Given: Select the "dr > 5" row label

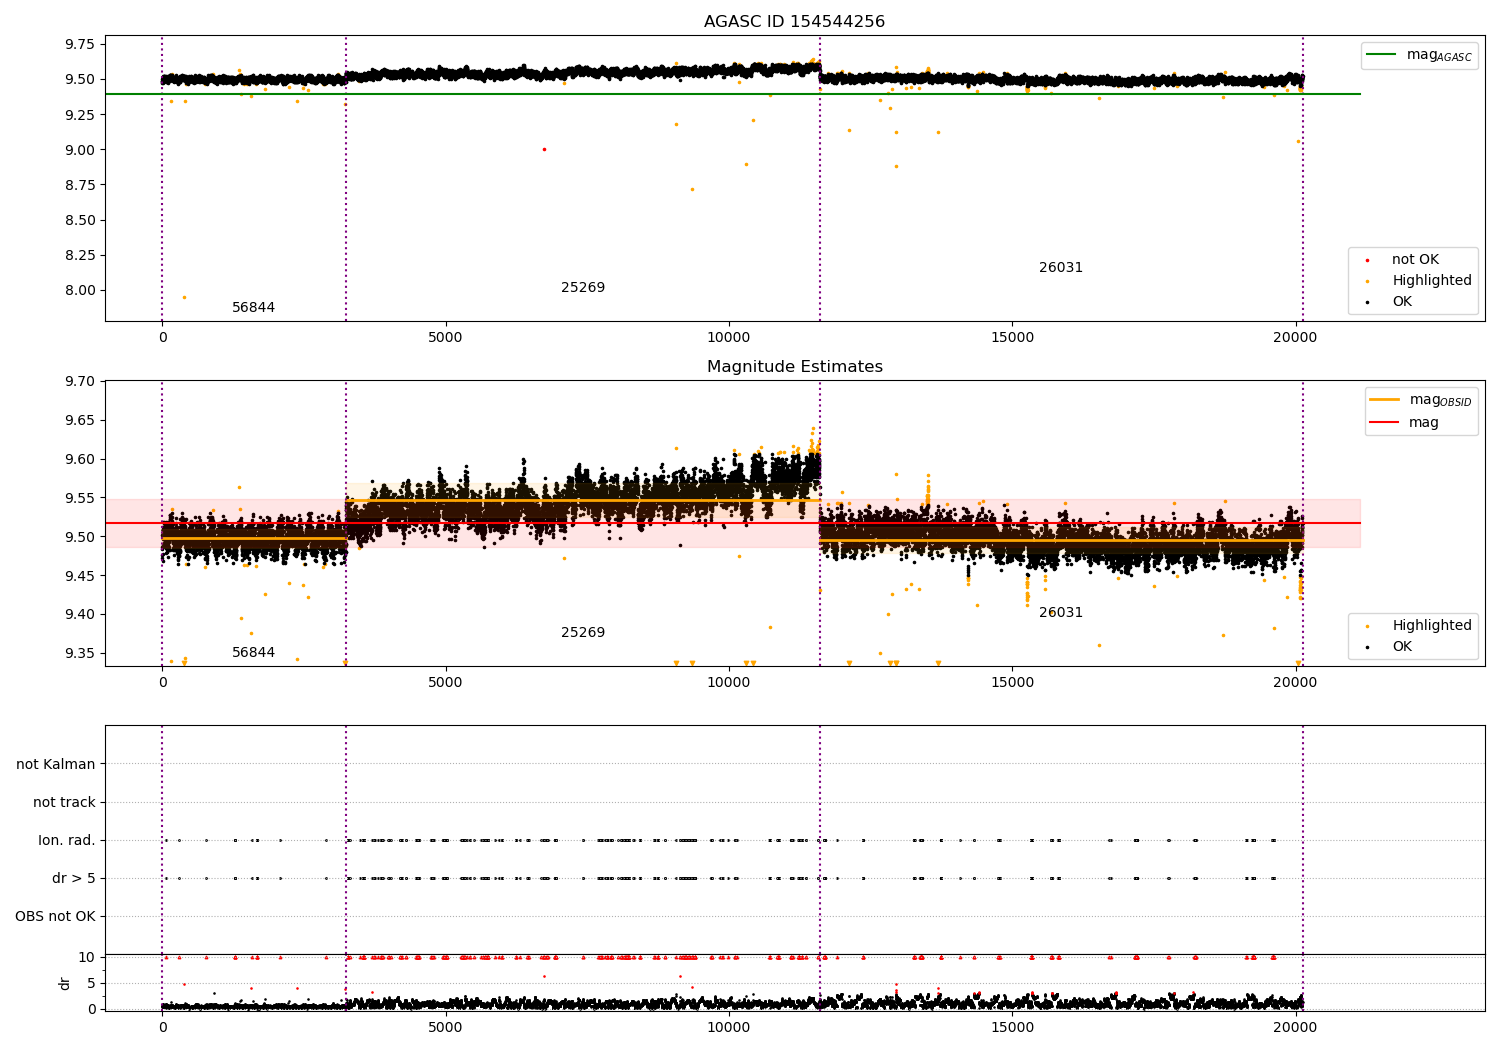Looking at the screenshot, I should [74, 878].
